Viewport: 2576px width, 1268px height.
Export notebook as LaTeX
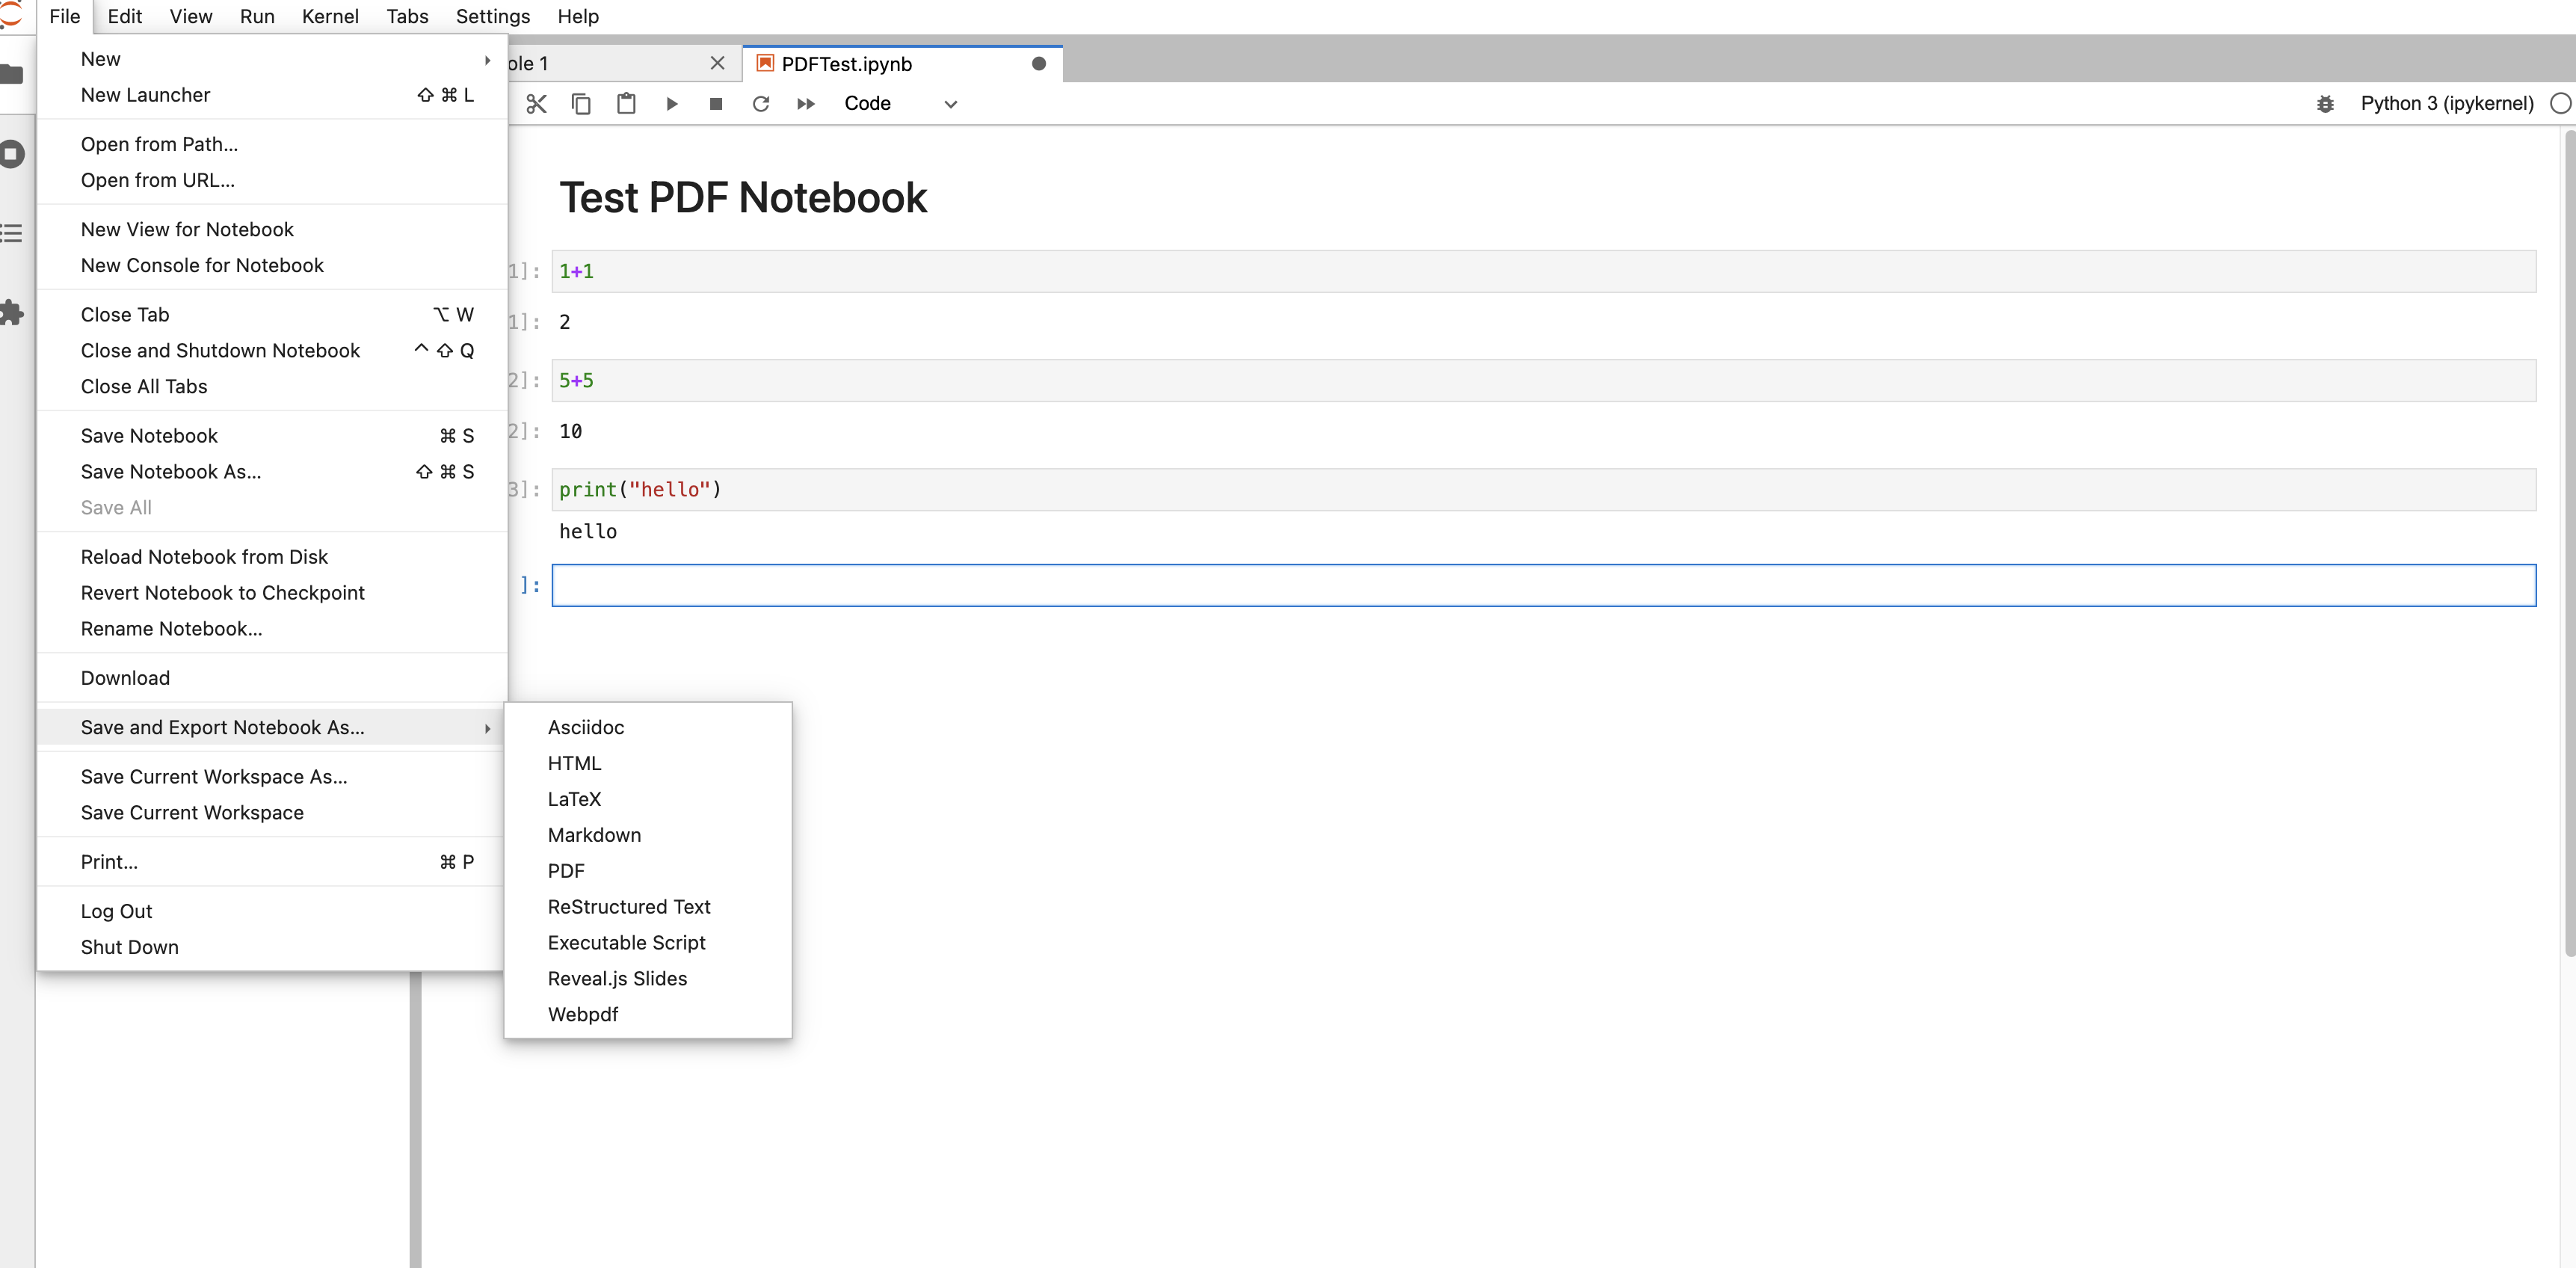(x=648, y=800)
